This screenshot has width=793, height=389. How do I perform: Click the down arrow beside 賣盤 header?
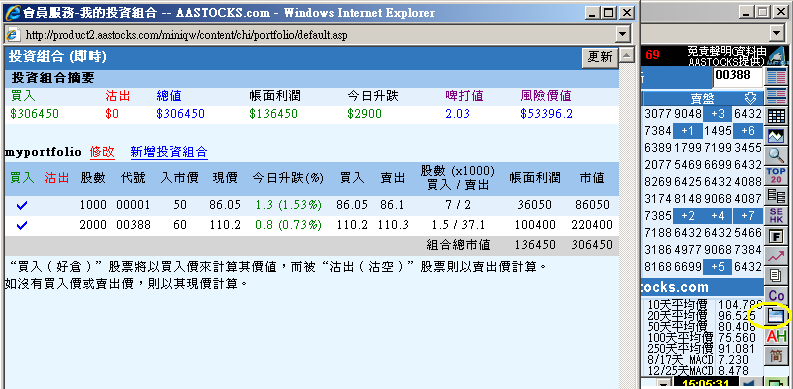[x=749, y=98]
